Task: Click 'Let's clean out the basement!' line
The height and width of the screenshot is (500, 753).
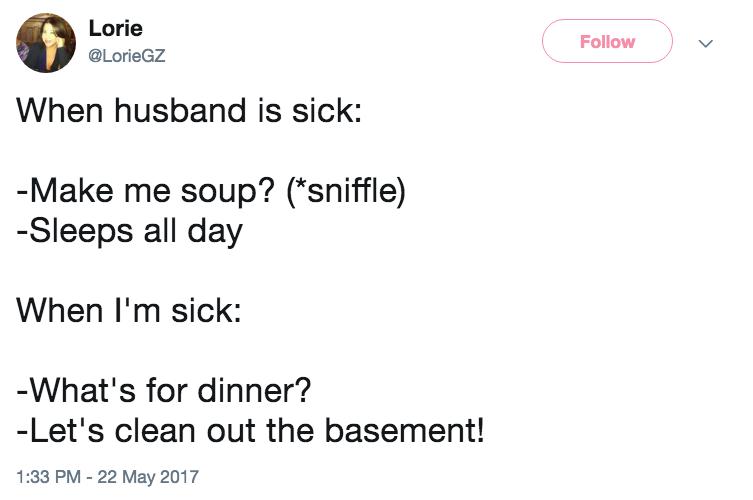Action: point(250,430)
